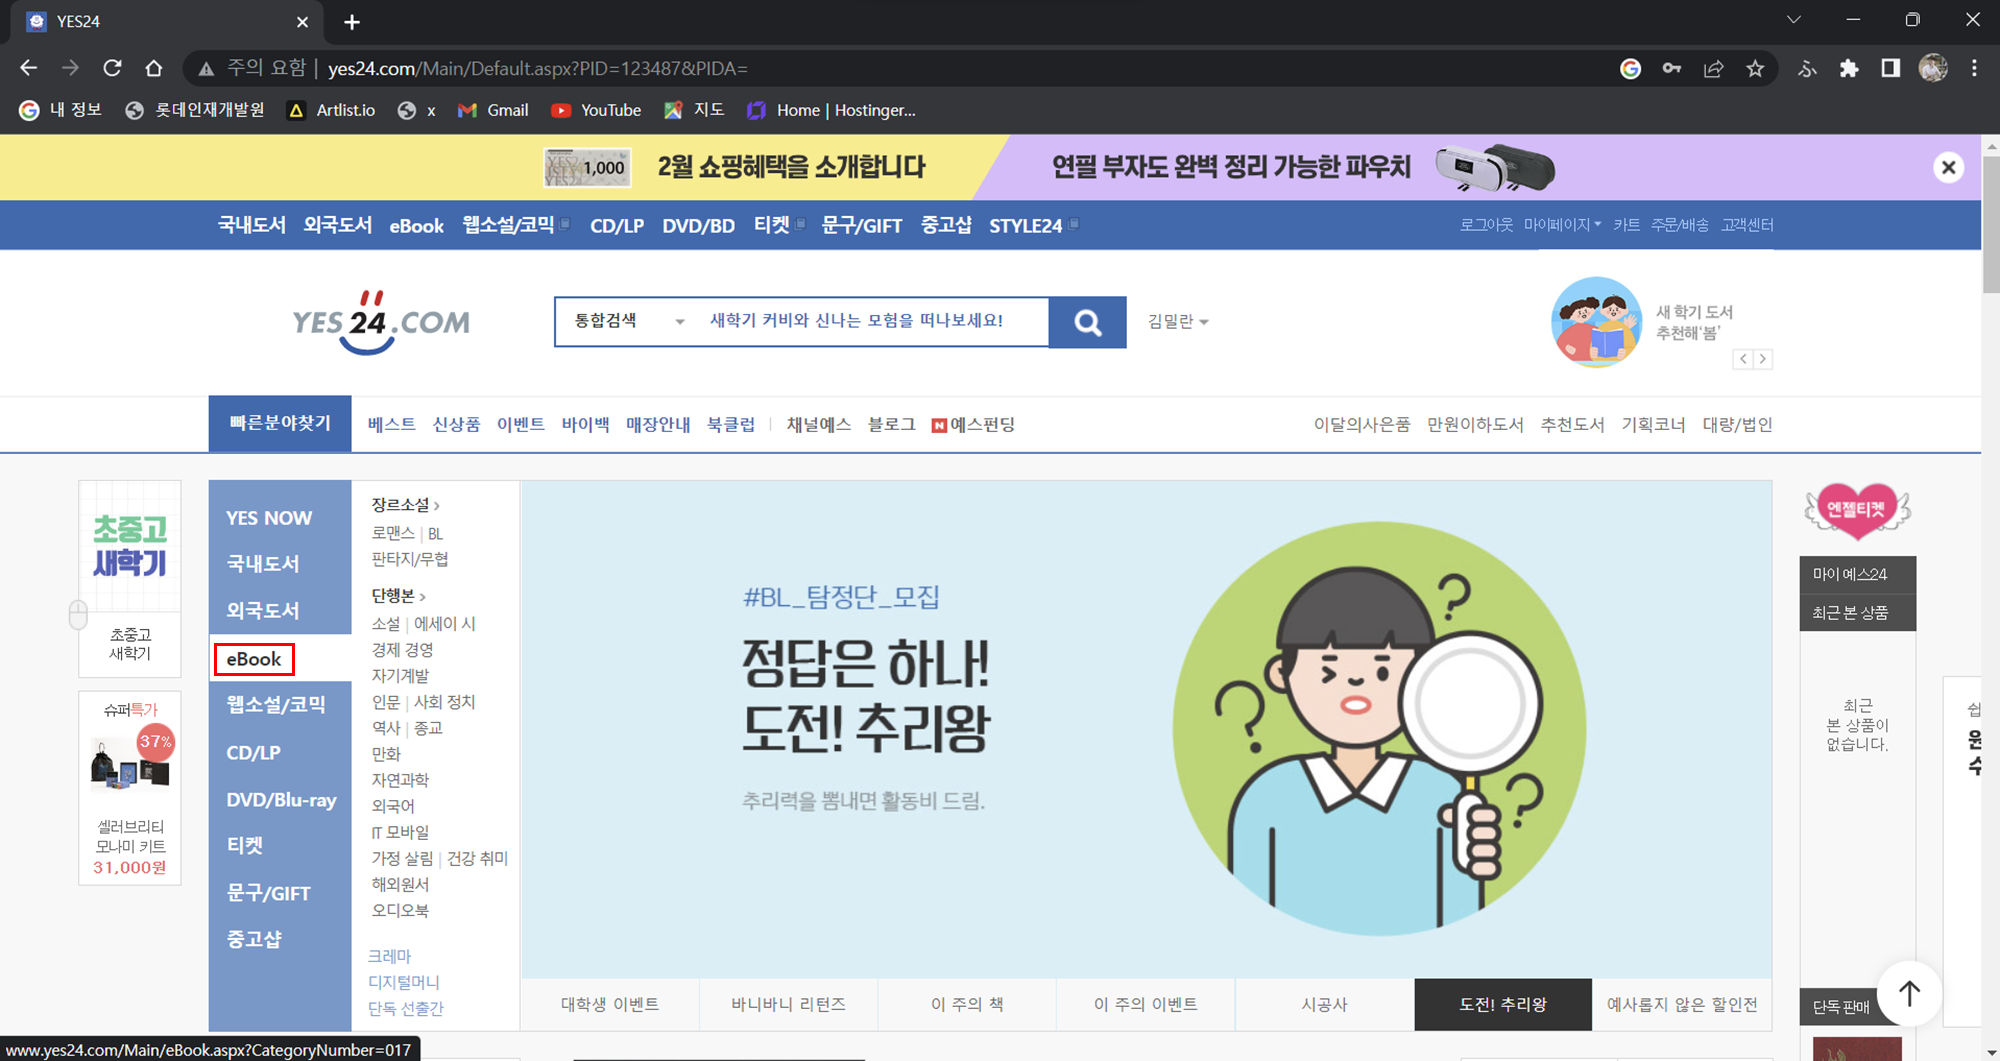
Task: Bookmark page with star icon
Action: coord(1755,68)
